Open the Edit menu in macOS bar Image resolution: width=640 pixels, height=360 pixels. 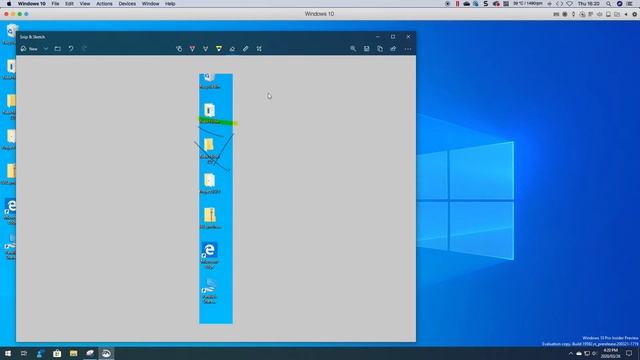coord(69,4)
